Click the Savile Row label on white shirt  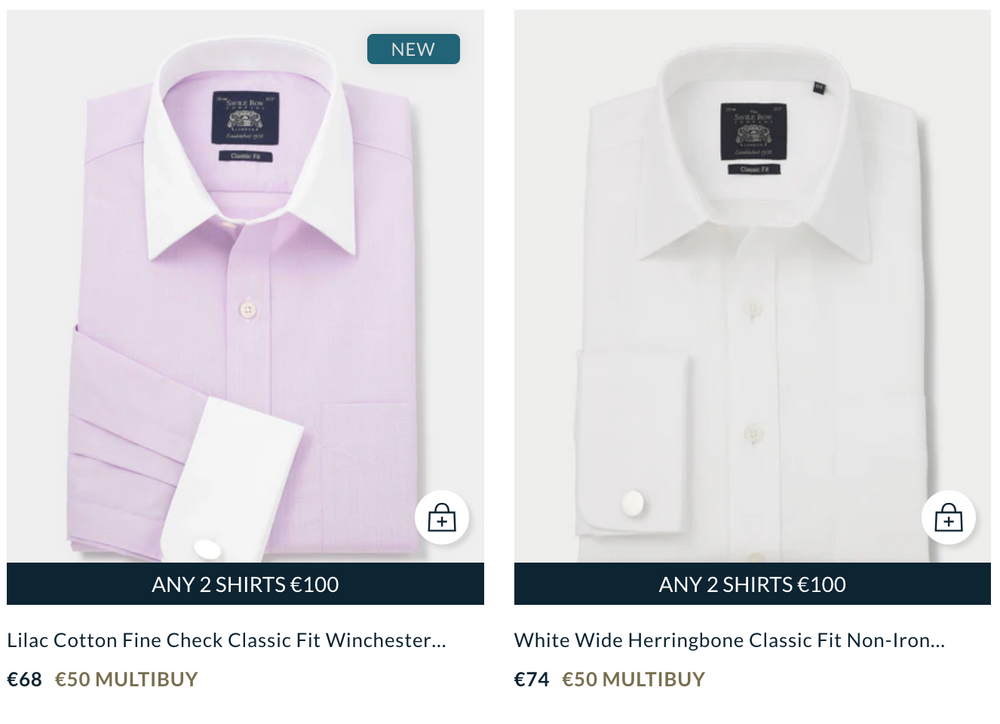coord(753,129)
